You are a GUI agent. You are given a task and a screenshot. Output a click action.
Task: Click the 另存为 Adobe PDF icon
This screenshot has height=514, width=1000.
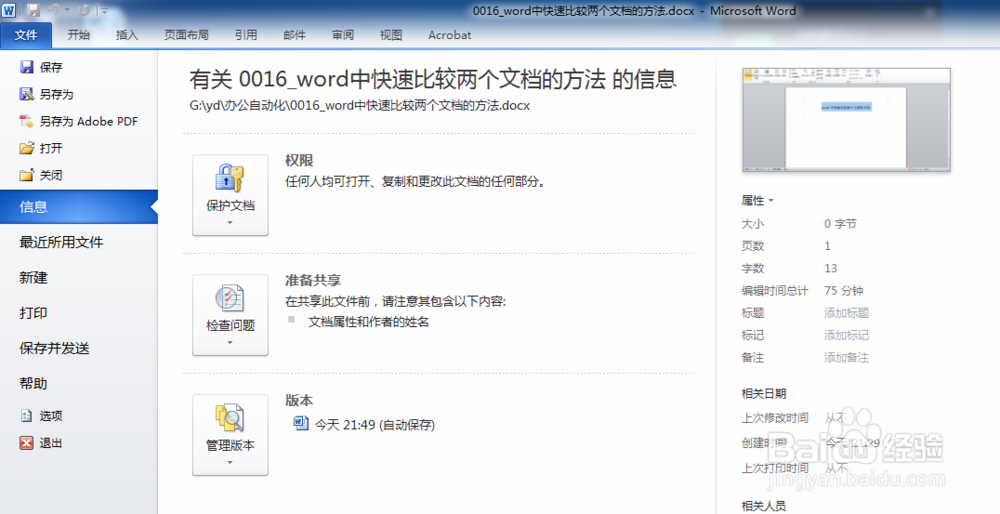pos(26,121)
